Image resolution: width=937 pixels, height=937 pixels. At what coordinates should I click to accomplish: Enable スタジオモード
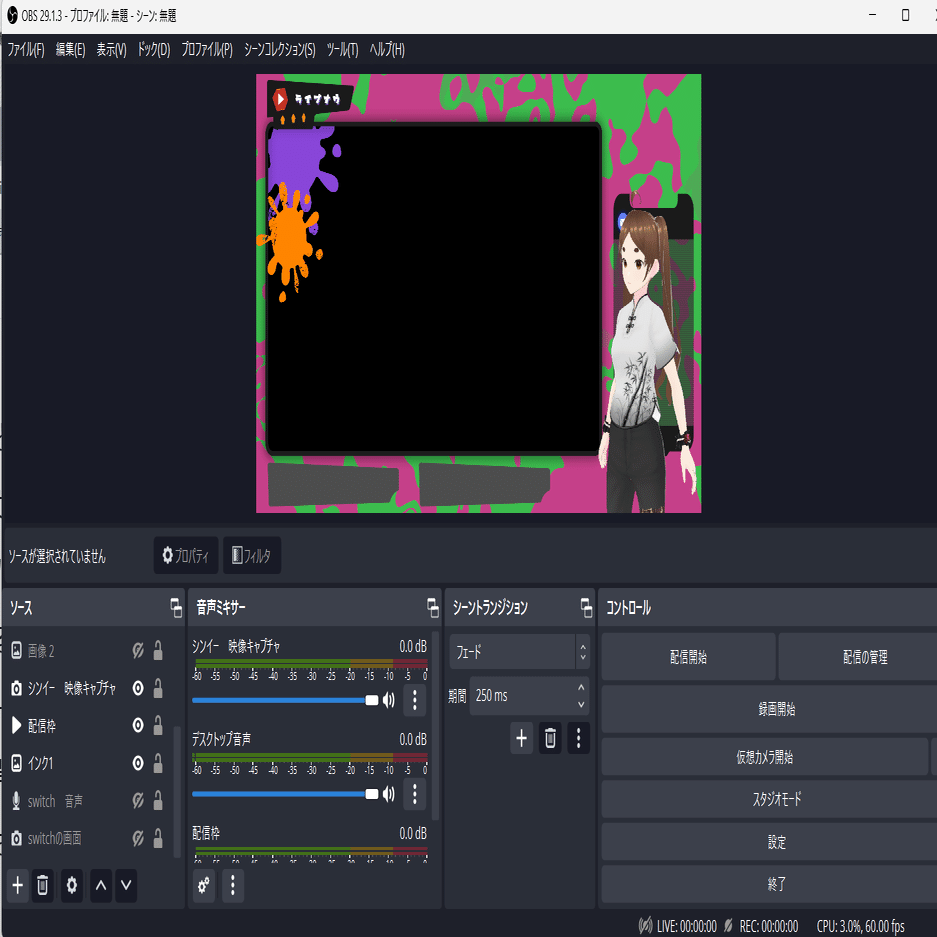tap(770, 799)
